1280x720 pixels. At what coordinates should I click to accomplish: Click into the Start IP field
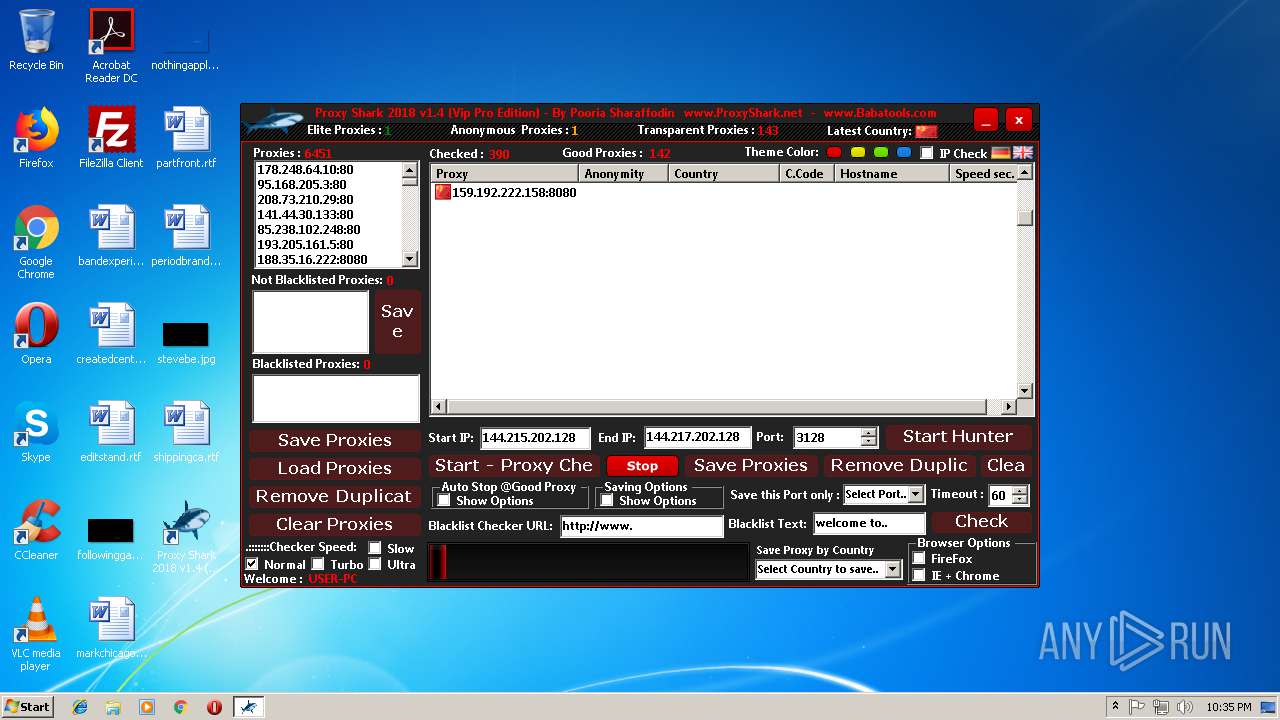point(535,438)
